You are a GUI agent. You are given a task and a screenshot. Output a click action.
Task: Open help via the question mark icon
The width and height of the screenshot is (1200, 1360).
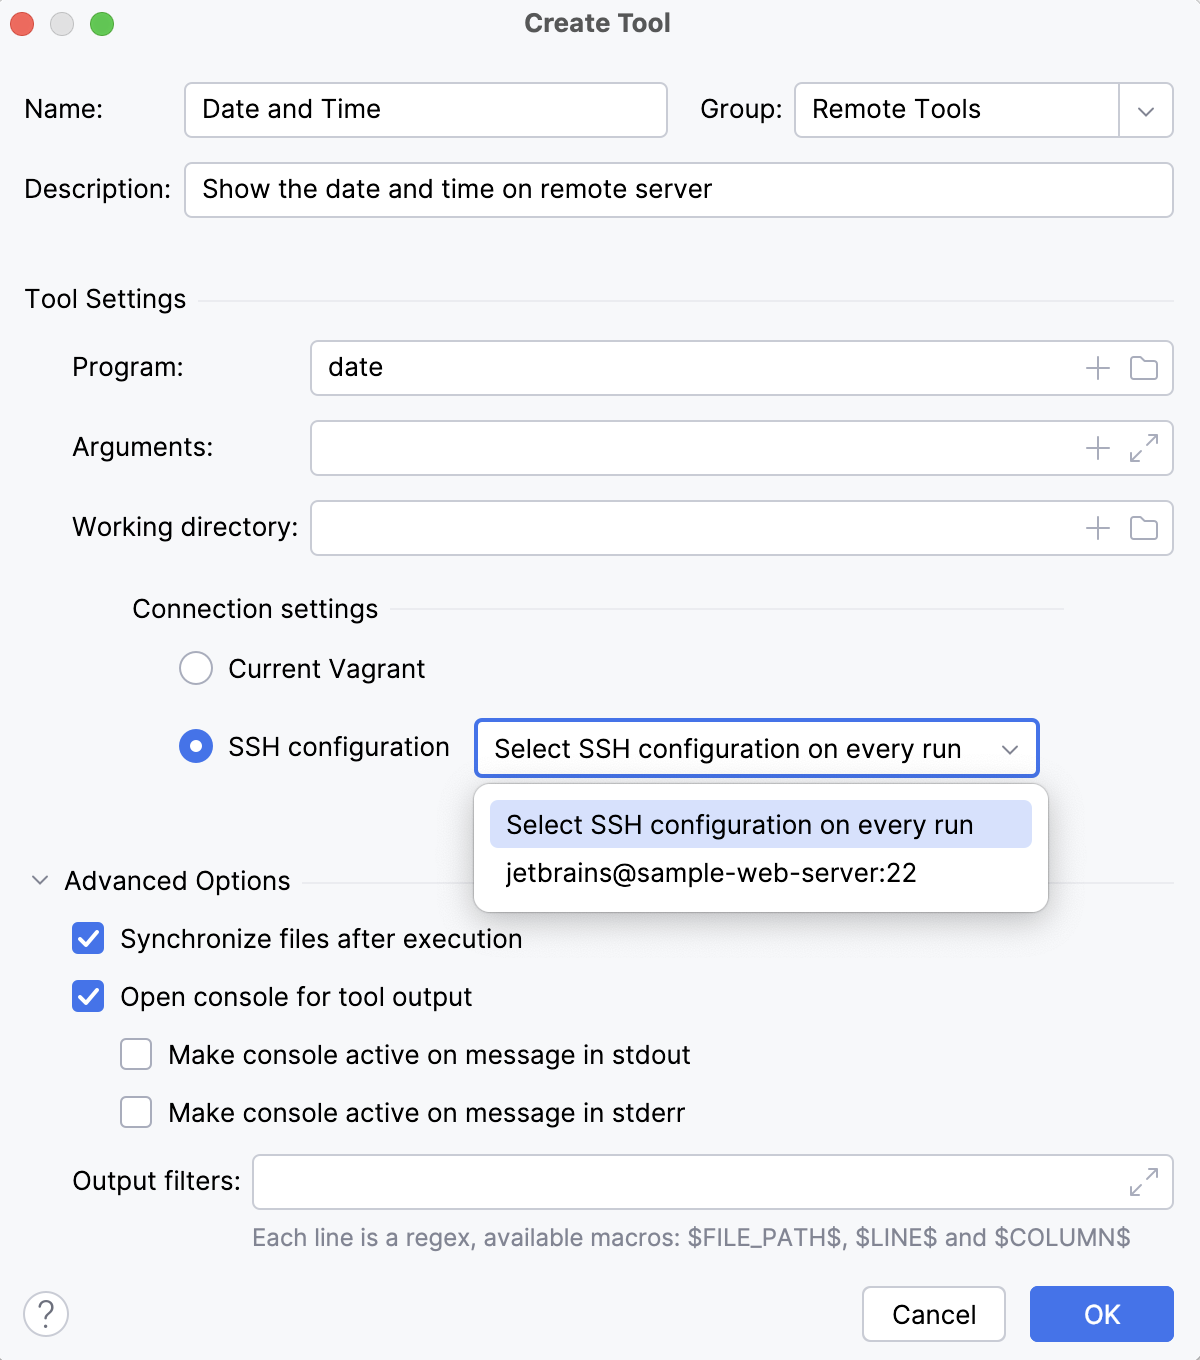pyautogui.click(x=46, y=1315)
